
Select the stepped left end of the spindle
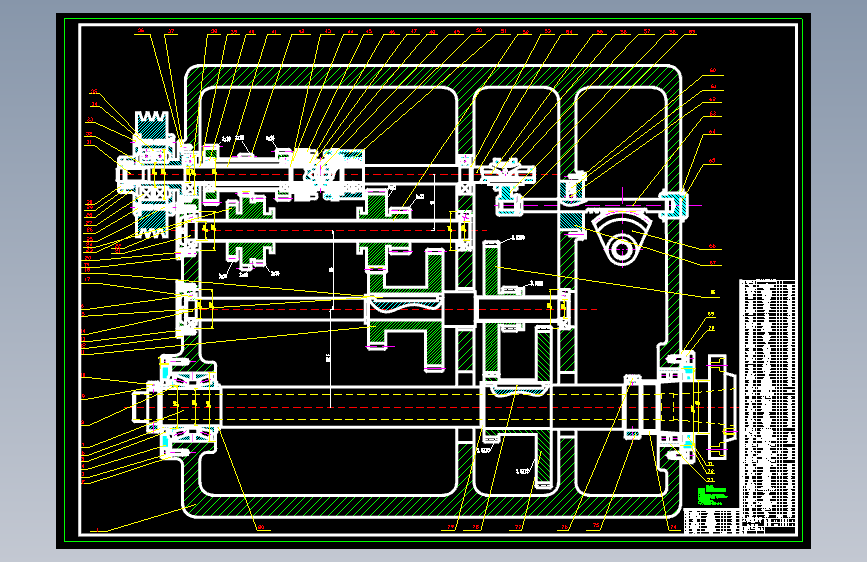point(147,407)
